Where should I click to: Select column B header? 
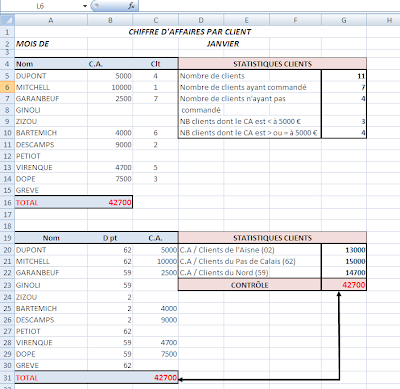pyautogui.click(x=110, y=20)
